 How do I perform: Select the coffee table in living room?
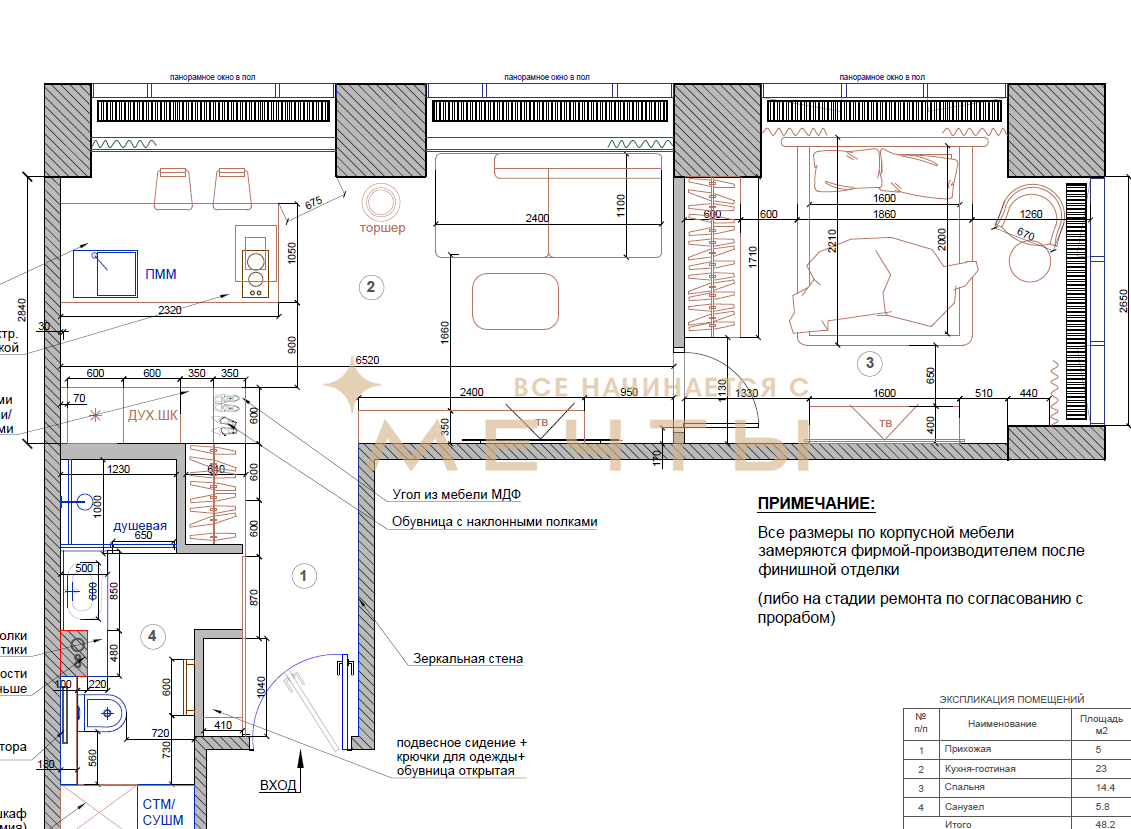[x=514, y=301]
